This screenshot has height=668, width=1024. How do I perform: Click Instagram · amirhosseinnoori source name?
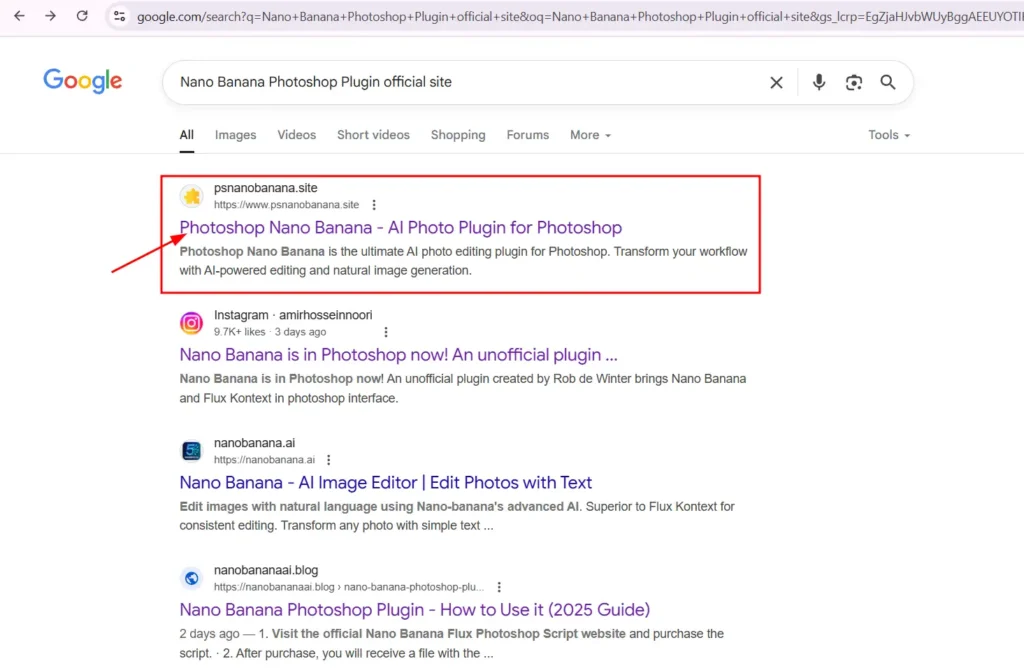point(293,315)
